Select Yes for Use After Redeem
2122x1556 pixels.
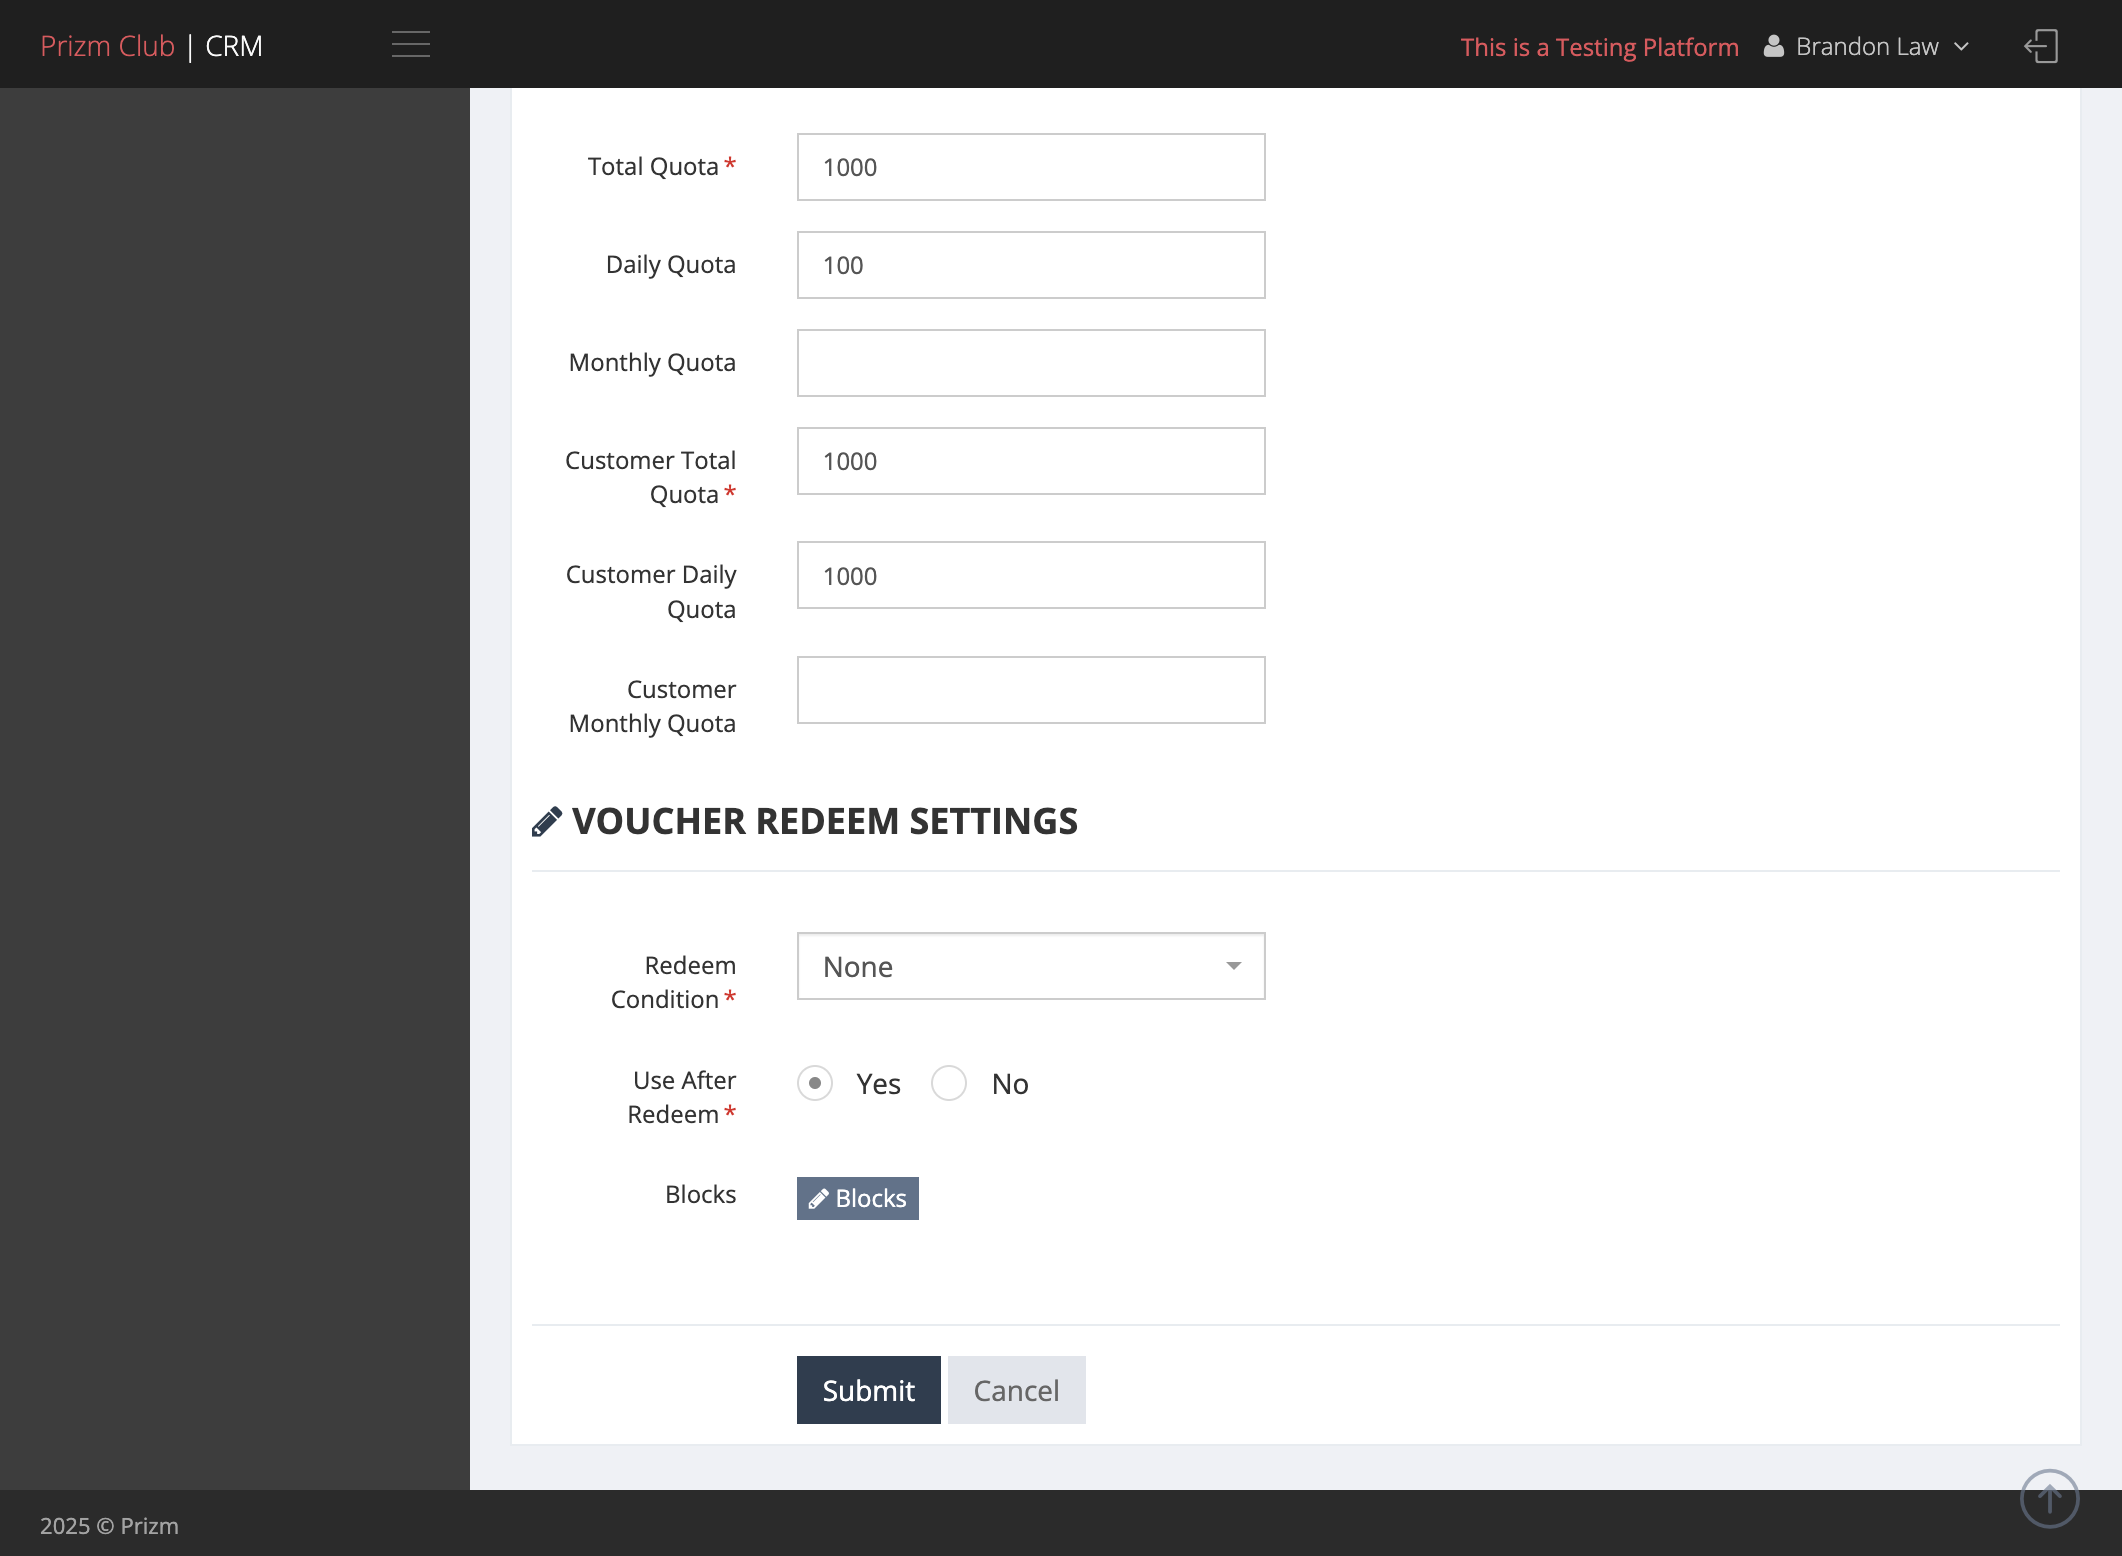pyautogui.click(x=815, y=1083)
